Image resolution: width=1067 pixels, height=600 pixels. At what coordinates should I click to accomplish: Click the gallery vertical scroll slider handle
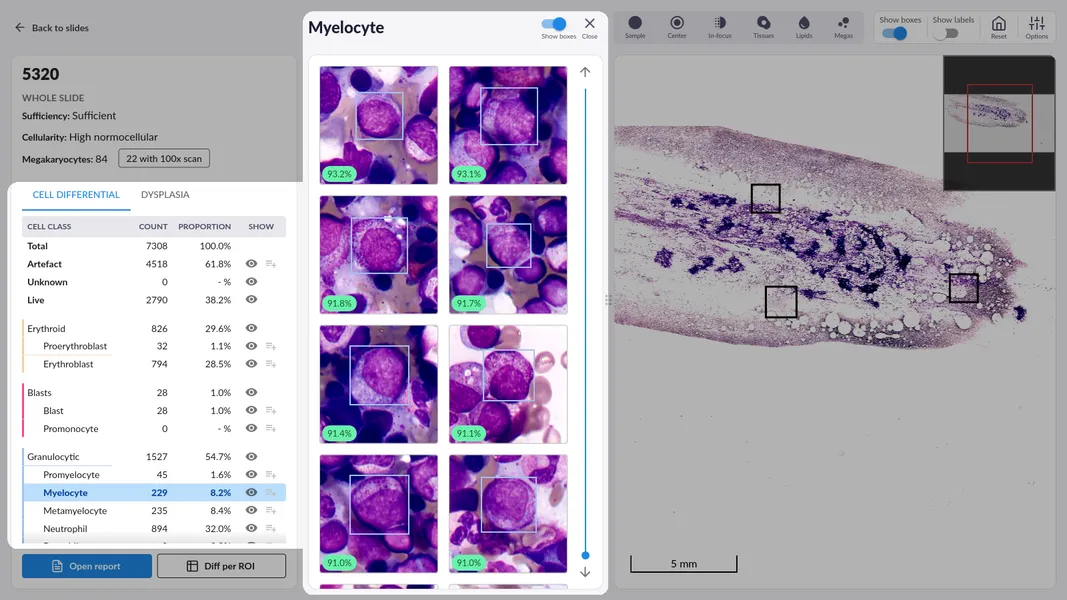[x=585, y=555]
